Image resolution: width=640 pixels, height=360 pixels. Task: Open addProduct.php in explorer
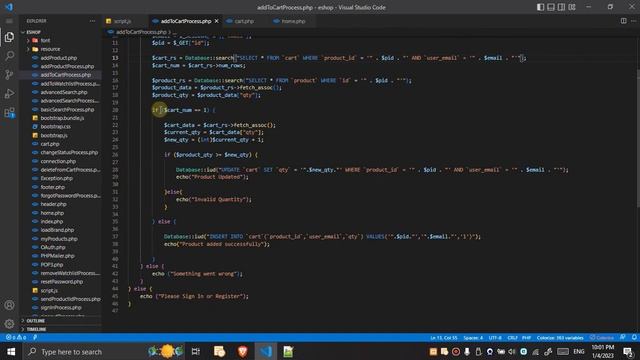(58, 58)
